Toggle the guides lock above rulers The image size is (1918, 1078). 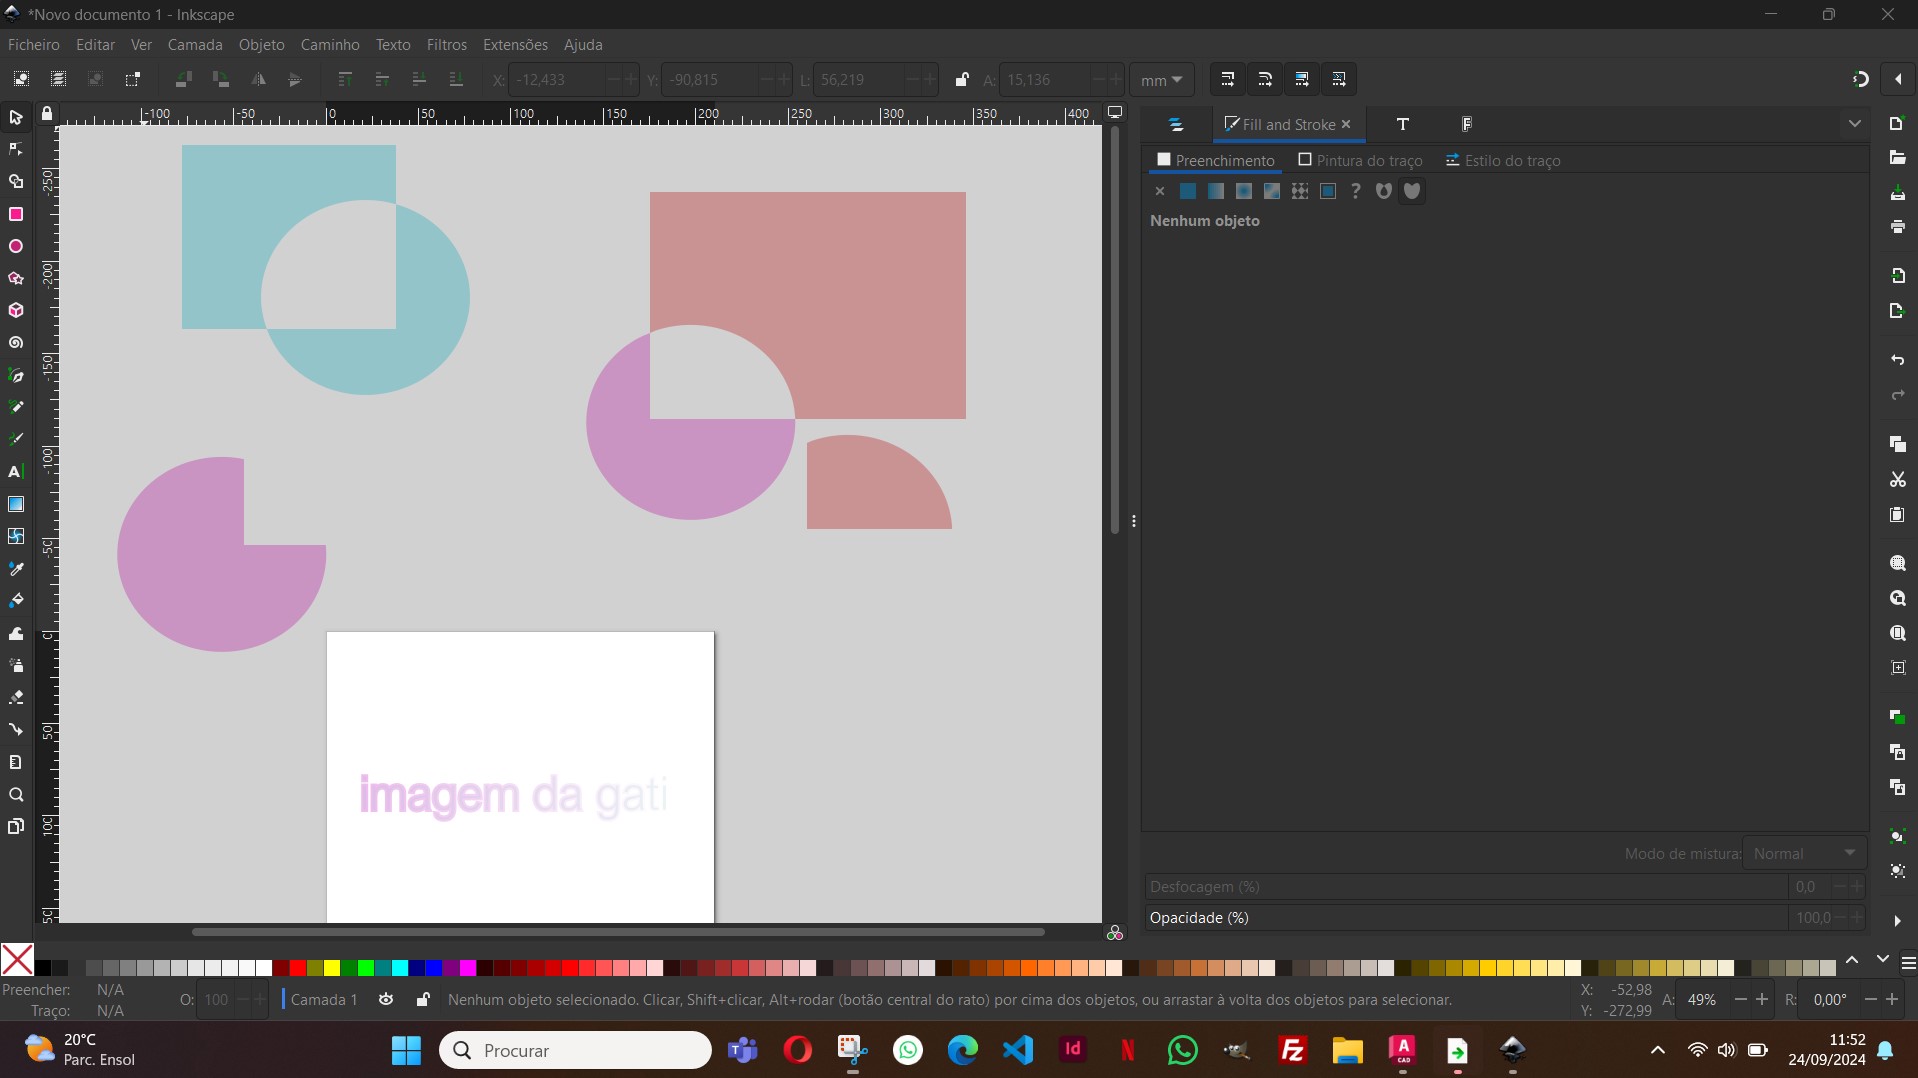point(46,114)
